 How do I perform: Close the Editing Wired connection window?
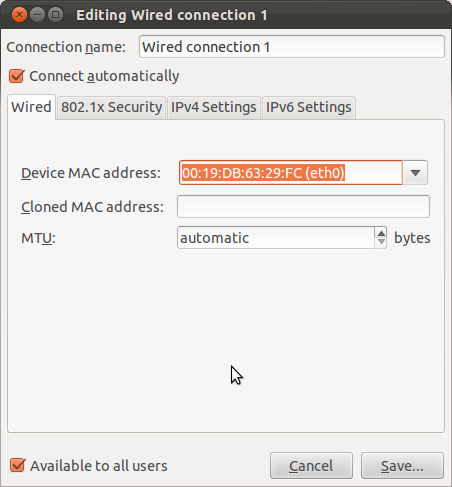click(x=19, y=15)
